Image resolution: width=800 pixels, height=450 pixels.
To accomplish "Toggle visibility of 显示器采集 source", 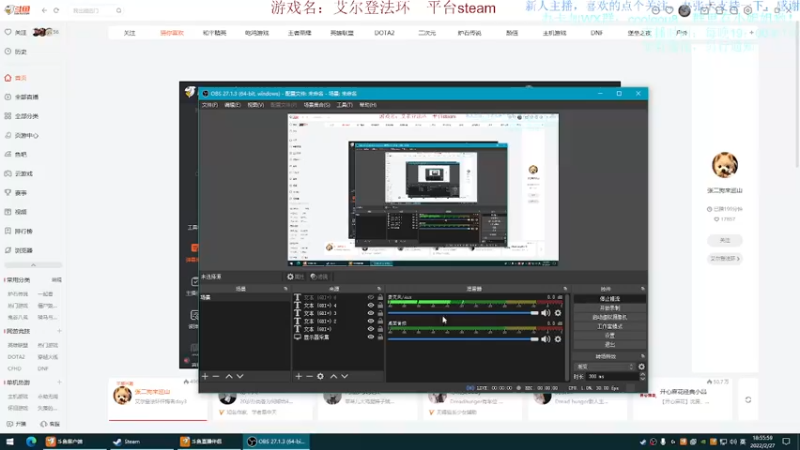I will (371, 337).
